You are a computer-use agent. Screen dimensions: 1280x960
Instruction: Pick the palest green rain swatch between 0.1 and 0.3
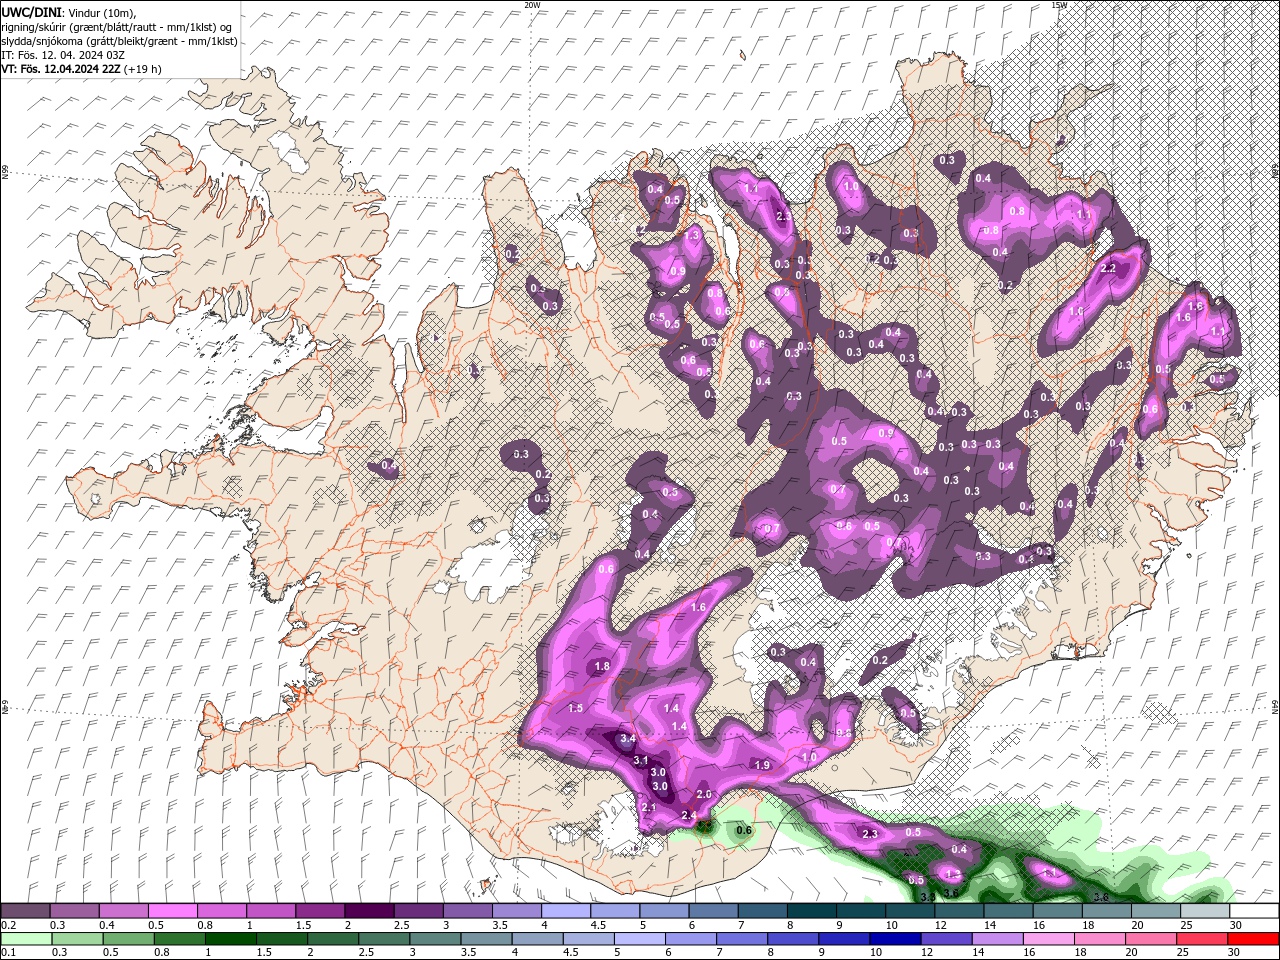pyautogui.click(x=25, y=939)
